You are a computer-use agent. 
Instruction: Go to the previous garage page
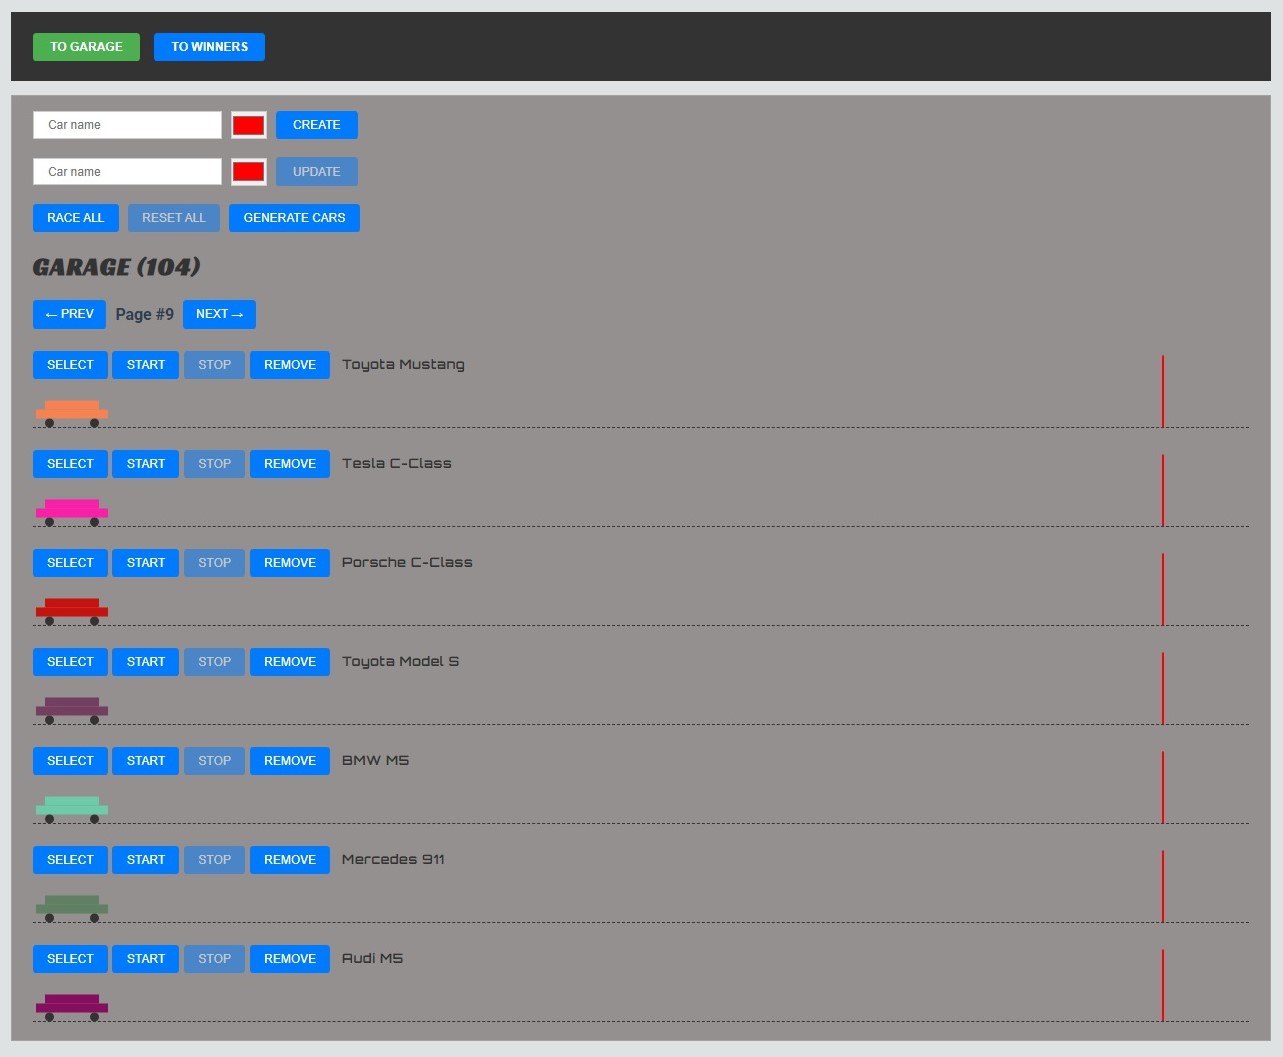coord(70,314)
